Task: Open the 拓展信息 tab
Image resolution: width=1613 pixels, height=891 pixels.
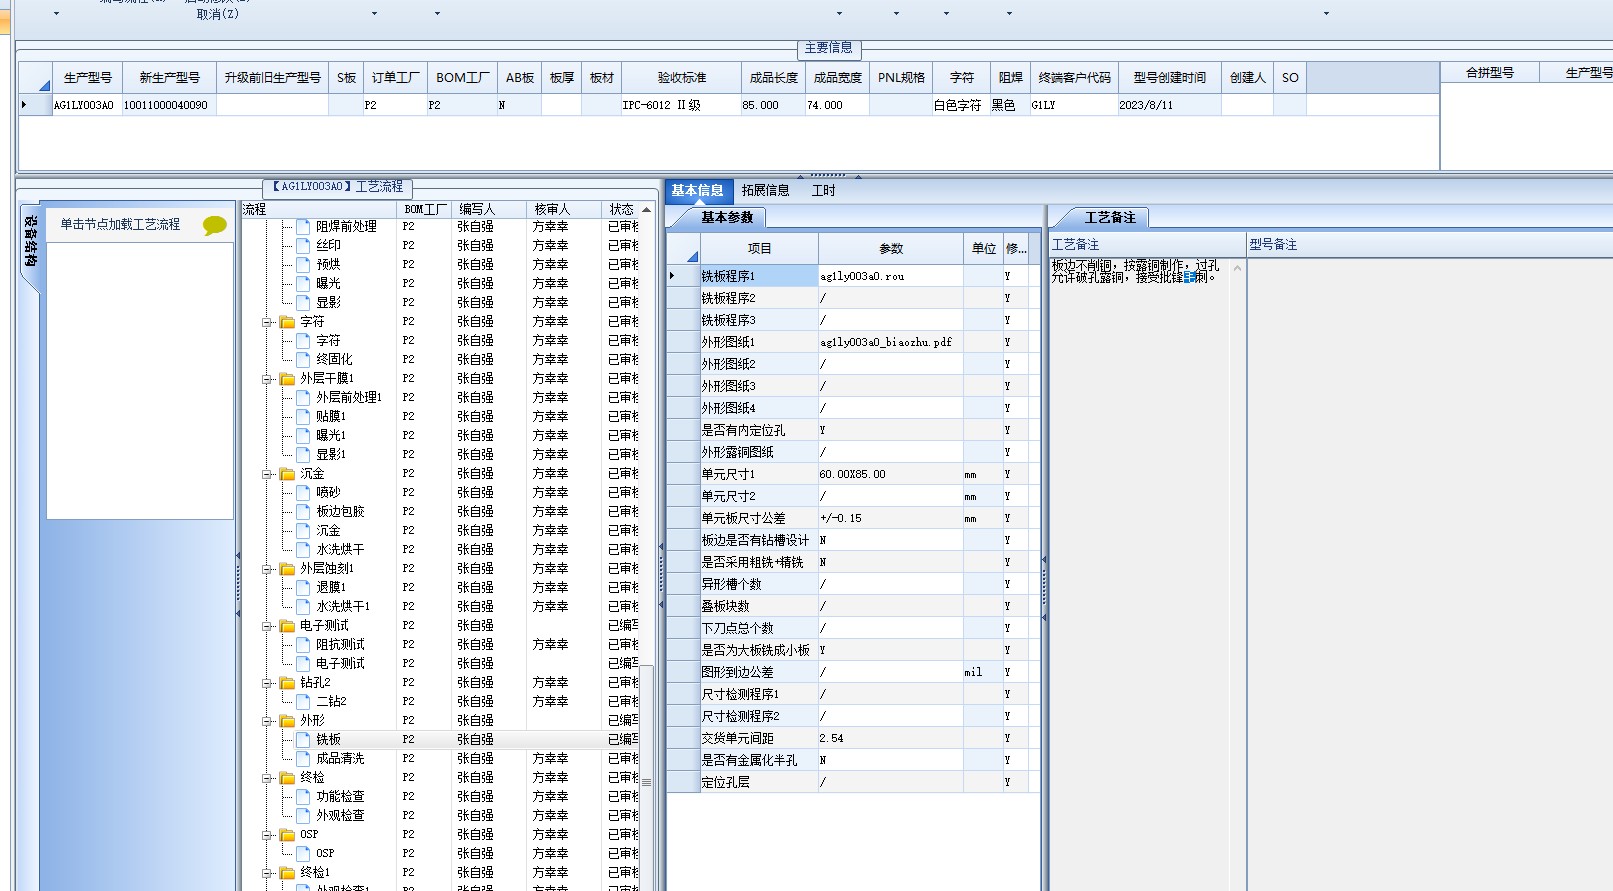Action: click(766, 191)
